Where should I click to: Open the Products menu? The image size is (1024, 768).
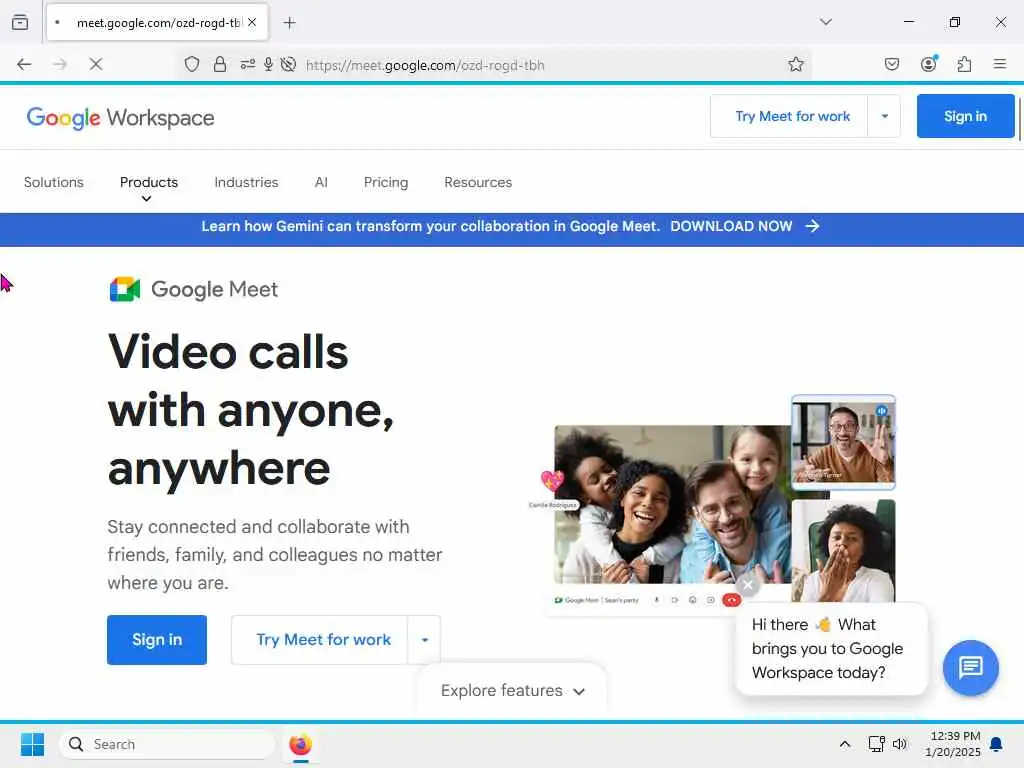point(149,182)
